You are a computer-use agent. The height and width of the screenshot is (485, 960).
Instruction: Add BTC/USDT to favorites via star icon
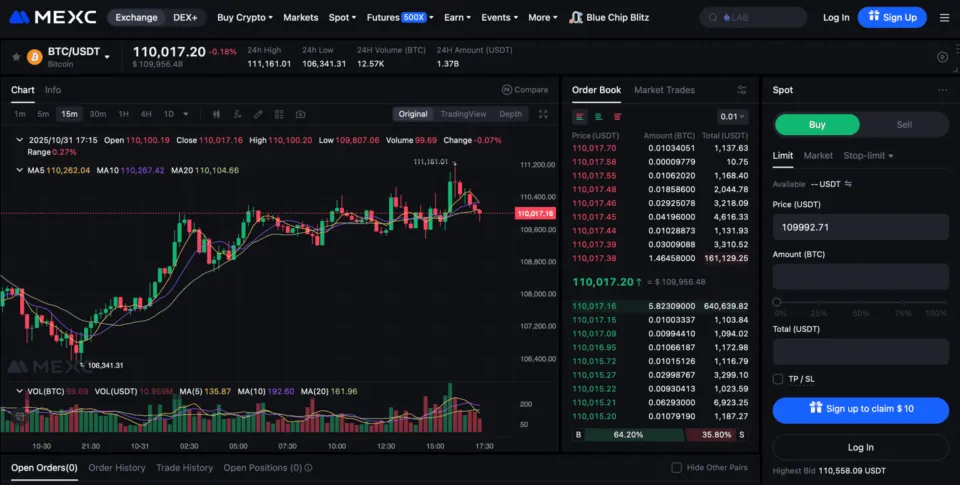pos(16,57)
